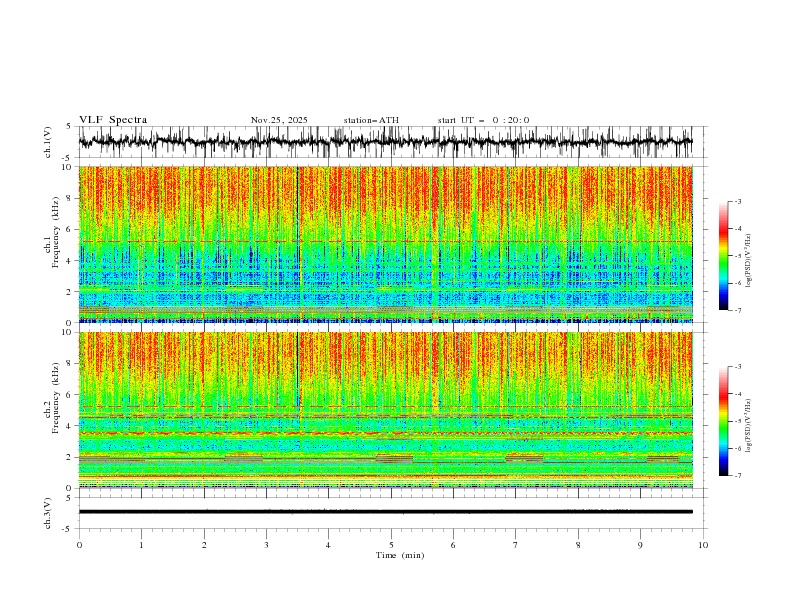792x612 pixels.
Task: Click the ch.2 colorbar "log(PSD)(V²/Hz)" label
Action: 749,425
